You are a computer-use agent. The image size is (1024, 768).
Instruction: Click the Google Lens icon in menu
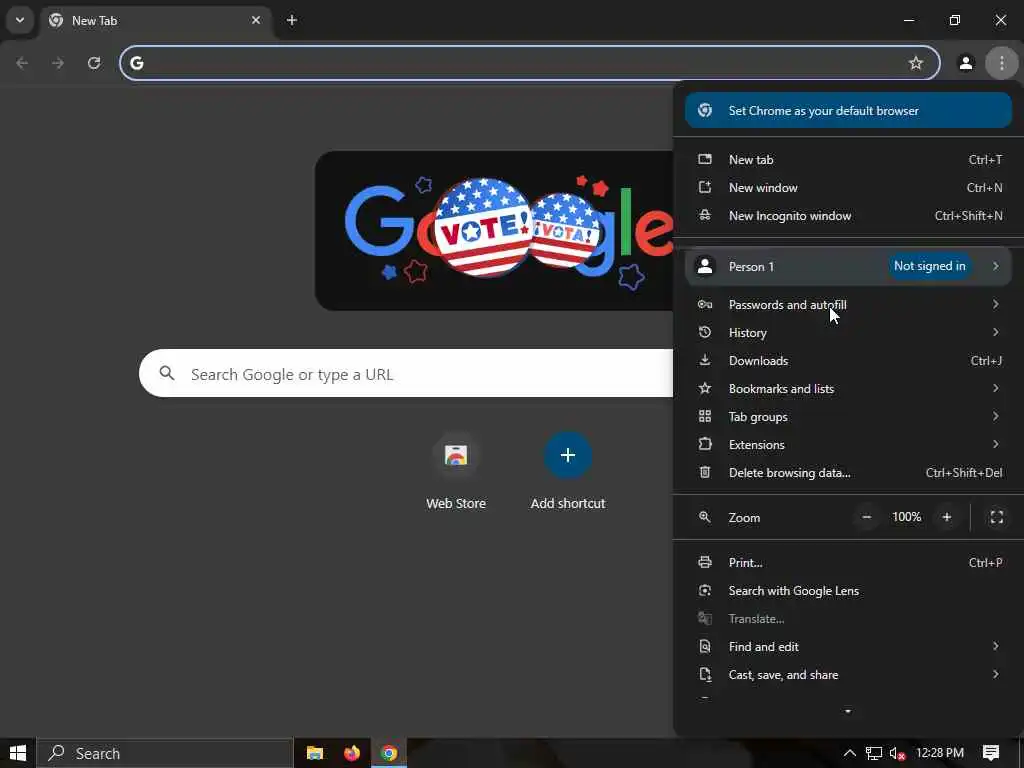pyautogui.click(x=705, y=590)
